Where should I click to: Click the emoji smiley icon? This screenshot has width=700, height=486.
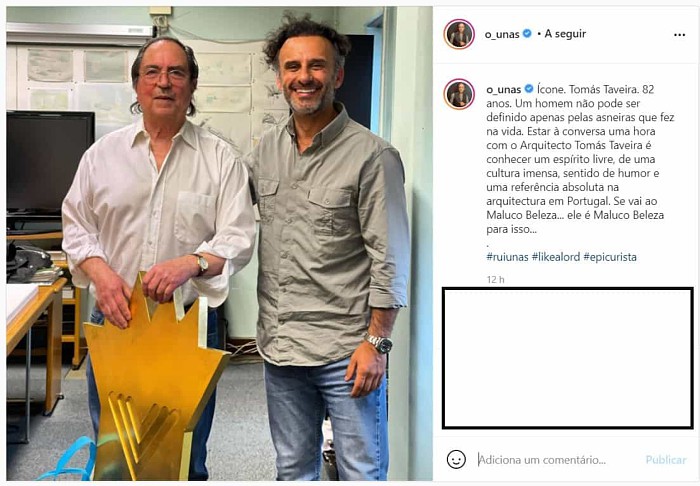tap(456, 459)
